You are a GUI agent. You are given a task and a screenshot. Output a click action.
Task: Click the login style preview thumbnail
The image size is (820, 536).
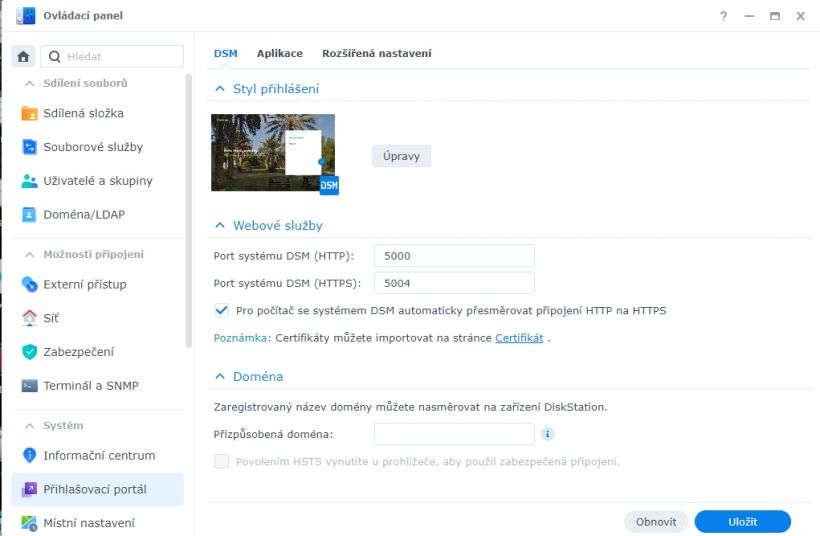tap(272, 151)
